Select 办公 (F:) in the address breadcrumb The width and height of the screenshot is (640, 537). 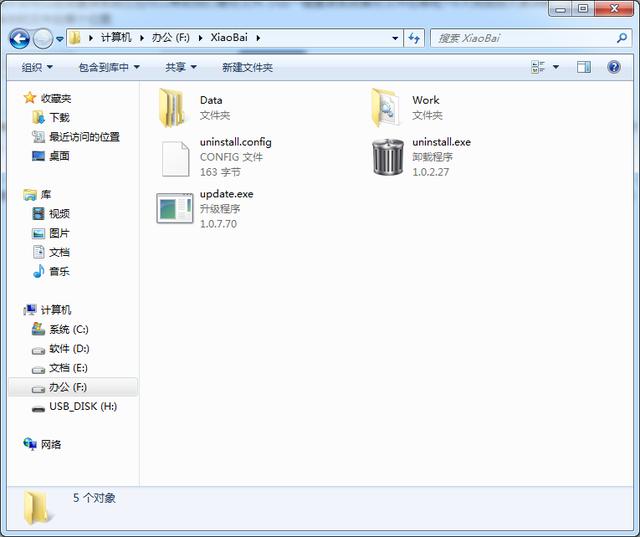click(x=171, y=38)
